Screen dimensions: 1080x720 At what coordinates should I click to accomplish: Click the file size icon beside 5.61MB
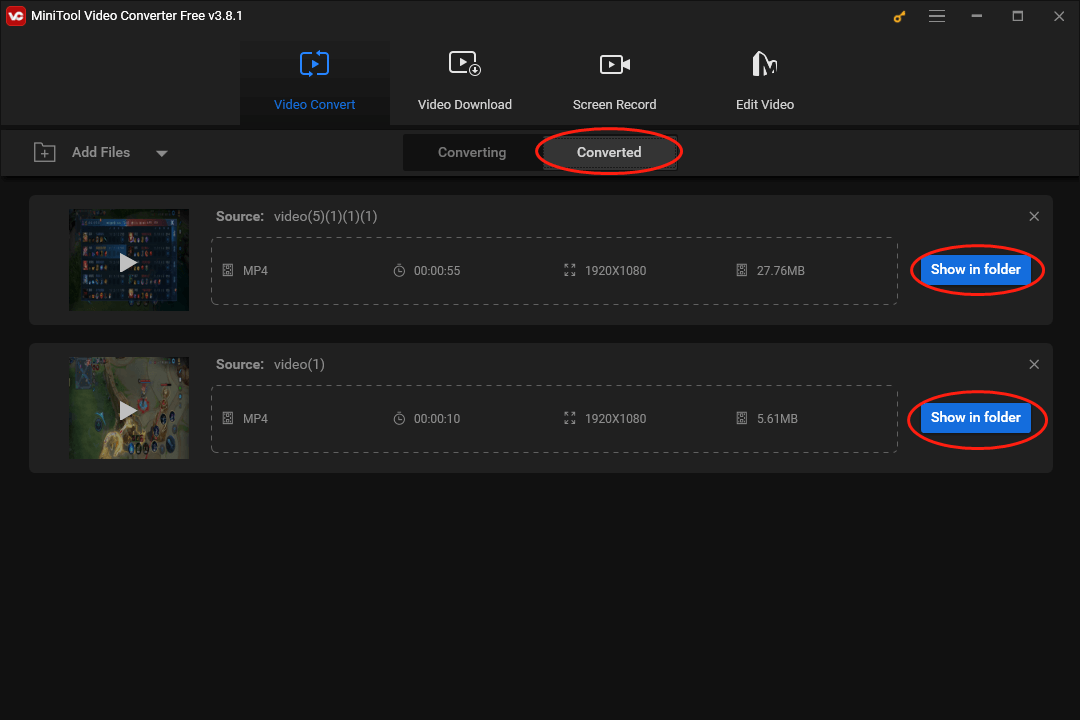[742, 418]
